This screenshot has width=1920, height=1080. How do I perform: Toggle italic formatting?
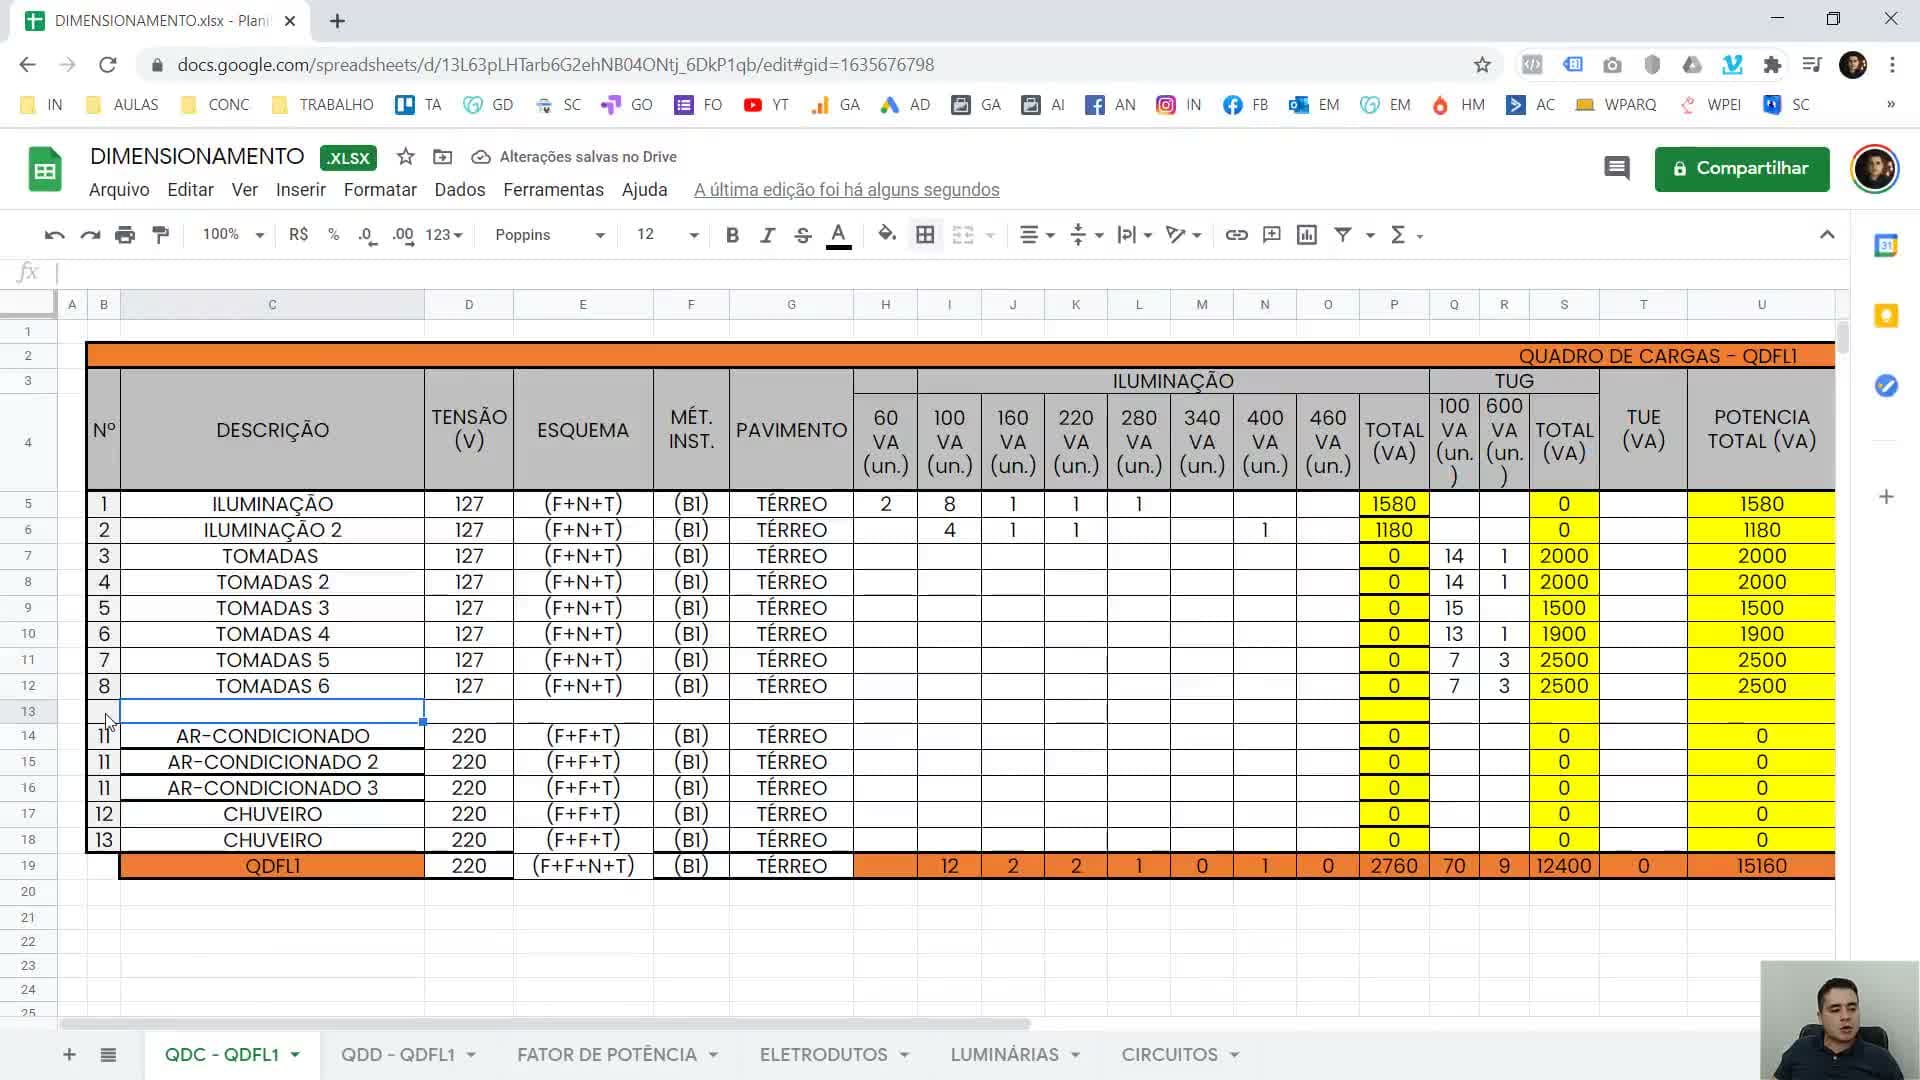tap(767, 235)
